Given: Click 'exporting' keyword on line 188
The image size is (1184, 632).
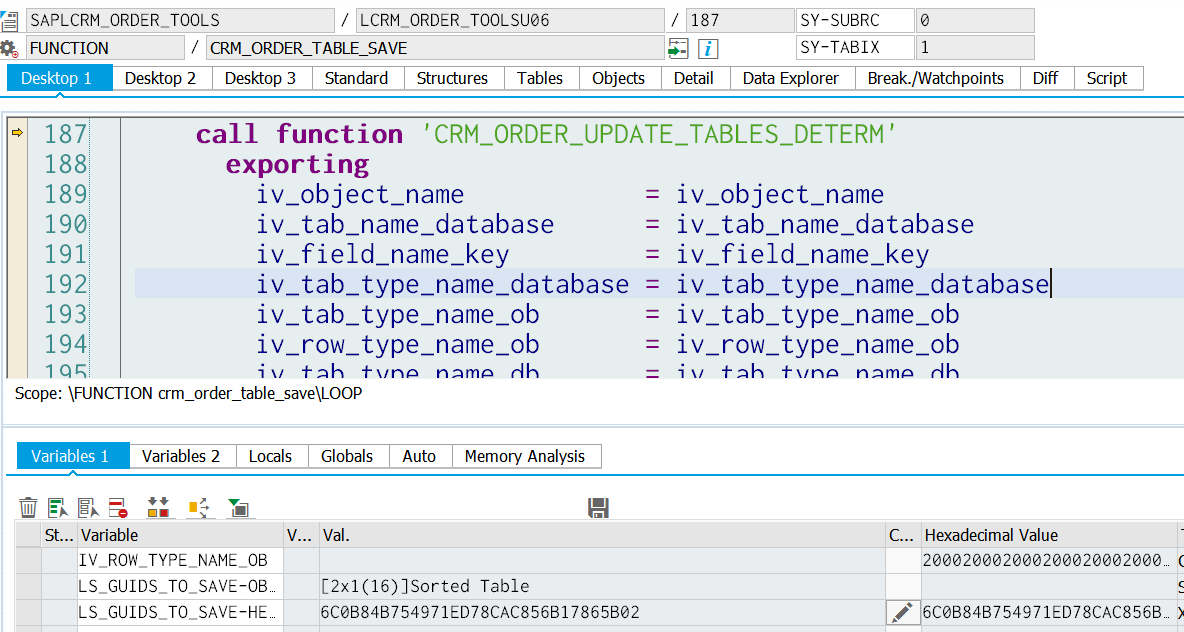Looking at the screenshot, I should [297, 164].
